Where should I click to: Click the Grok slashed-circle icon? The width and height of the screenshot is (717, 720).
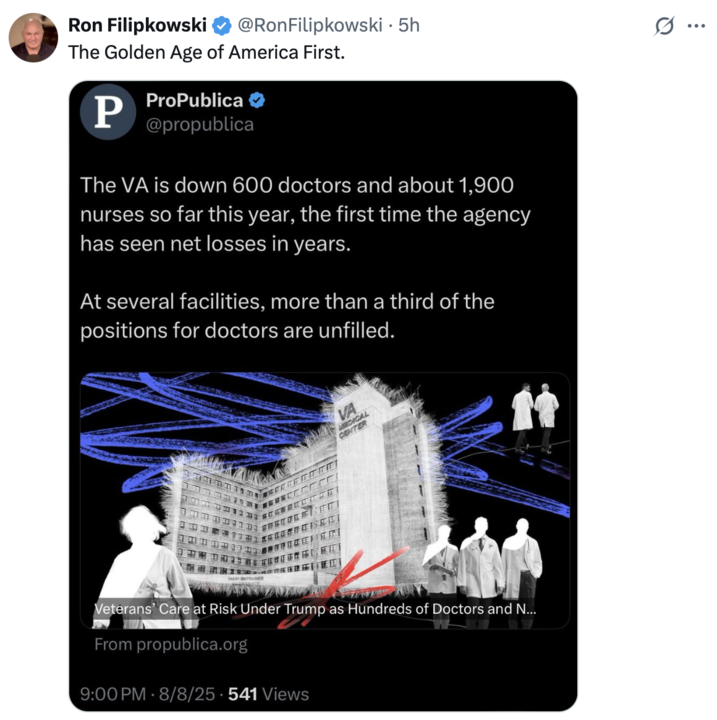pyautogui.click(x=663, y=27)
